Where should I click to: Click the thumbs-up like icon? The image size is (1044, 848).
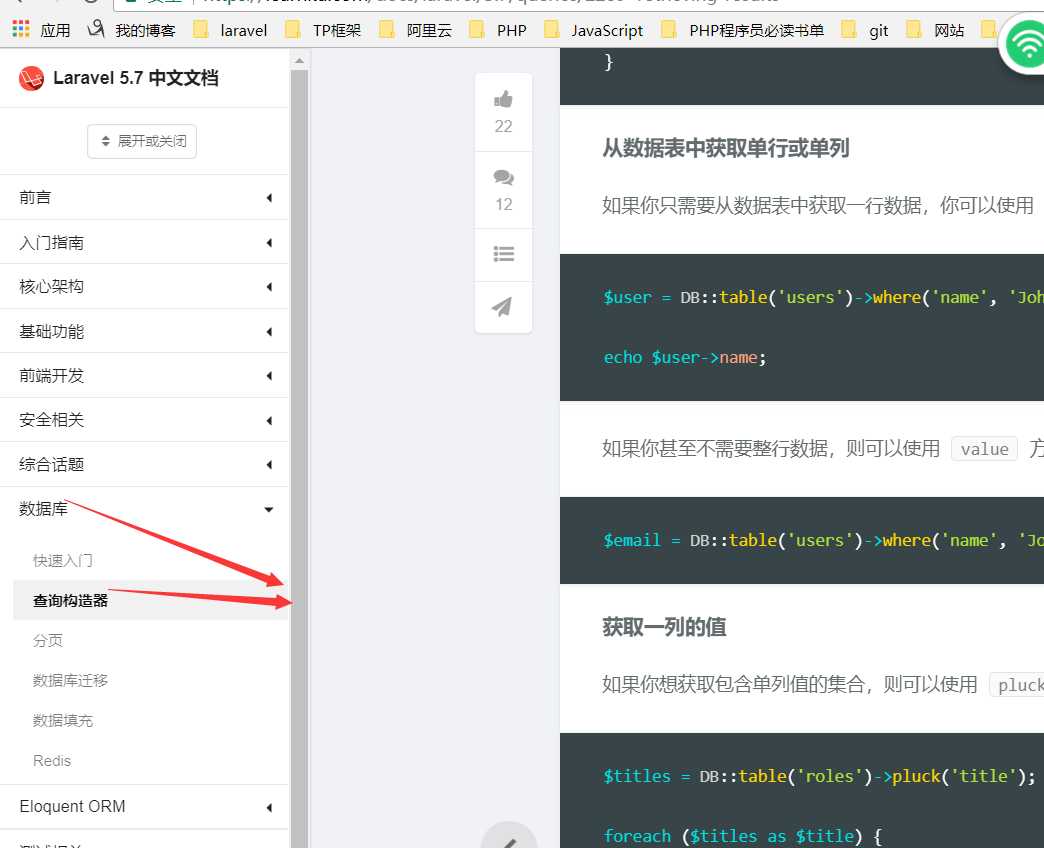tap(503, 99)
